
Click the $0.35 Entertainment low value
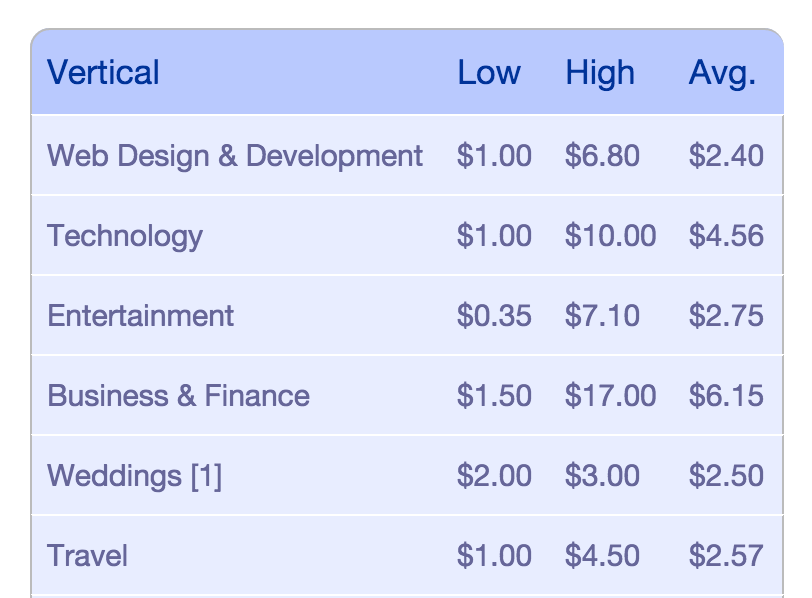click(x=494, y=315)
